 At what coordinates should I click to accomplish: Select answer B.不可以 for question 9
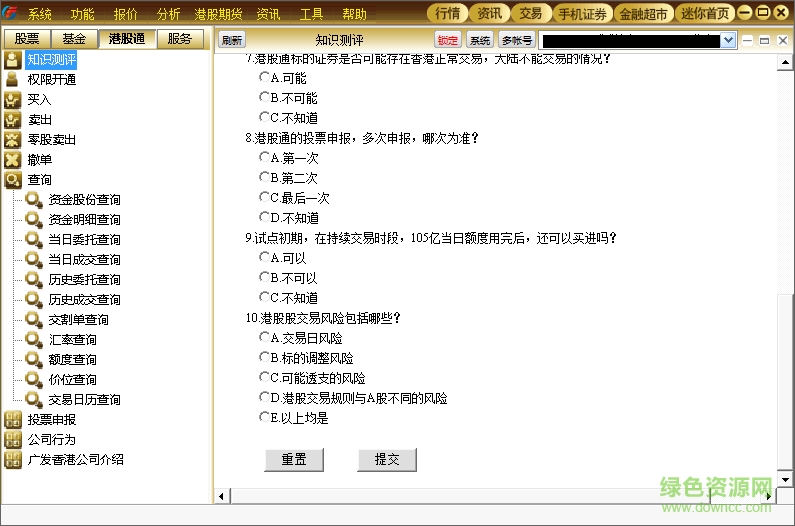[x=264, y=276]
